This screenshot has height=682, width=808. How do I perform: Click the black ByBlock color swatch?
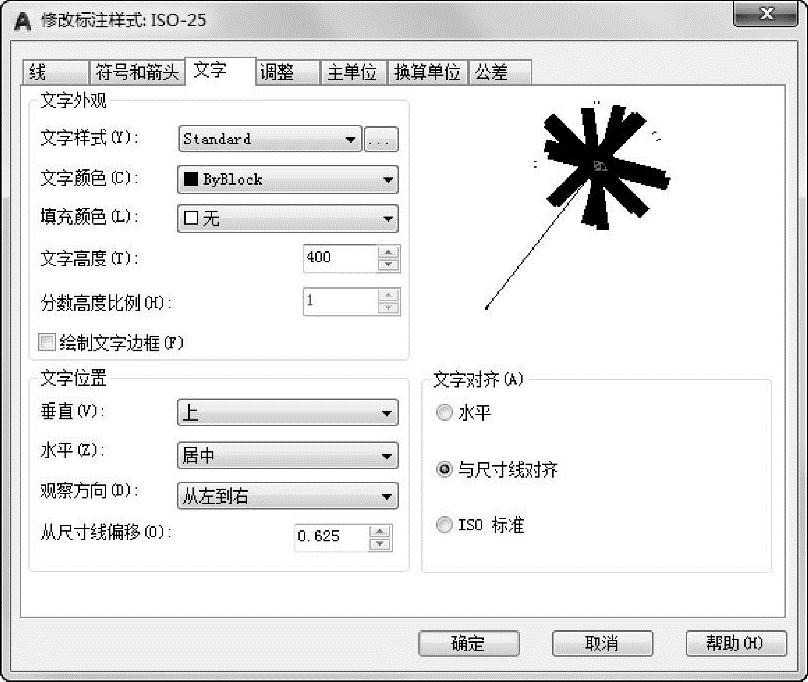click(191, 179)
